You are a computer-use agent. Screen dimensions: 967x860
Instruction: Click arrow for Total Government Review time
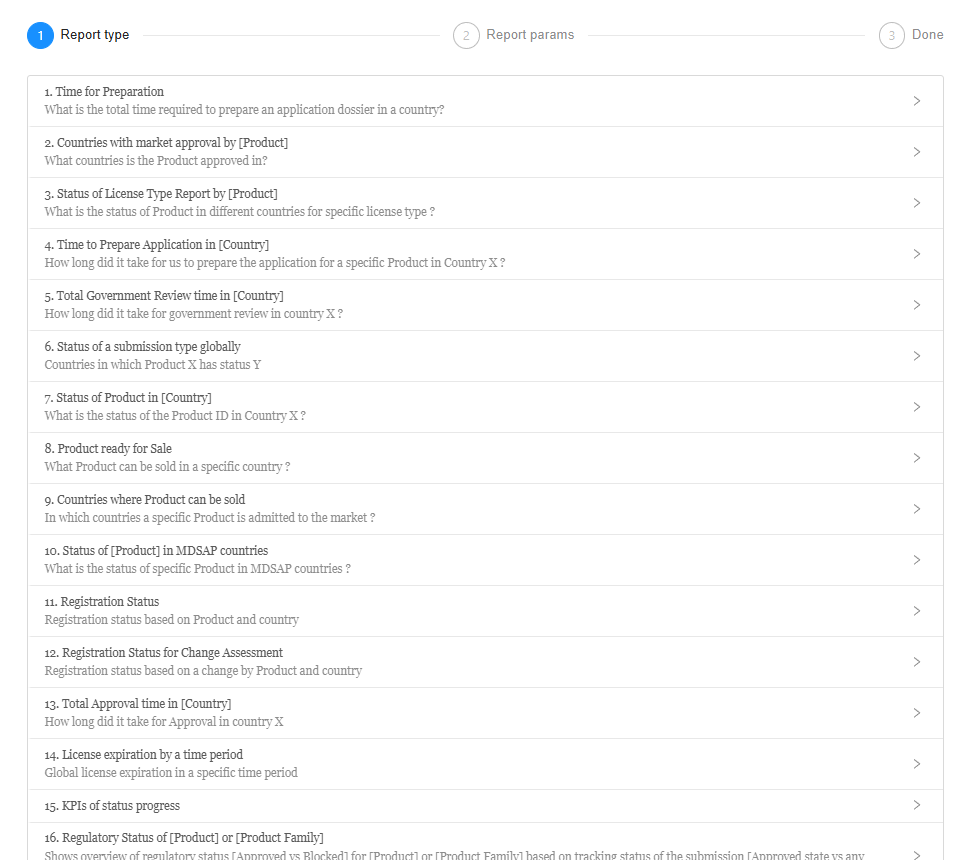916,305
